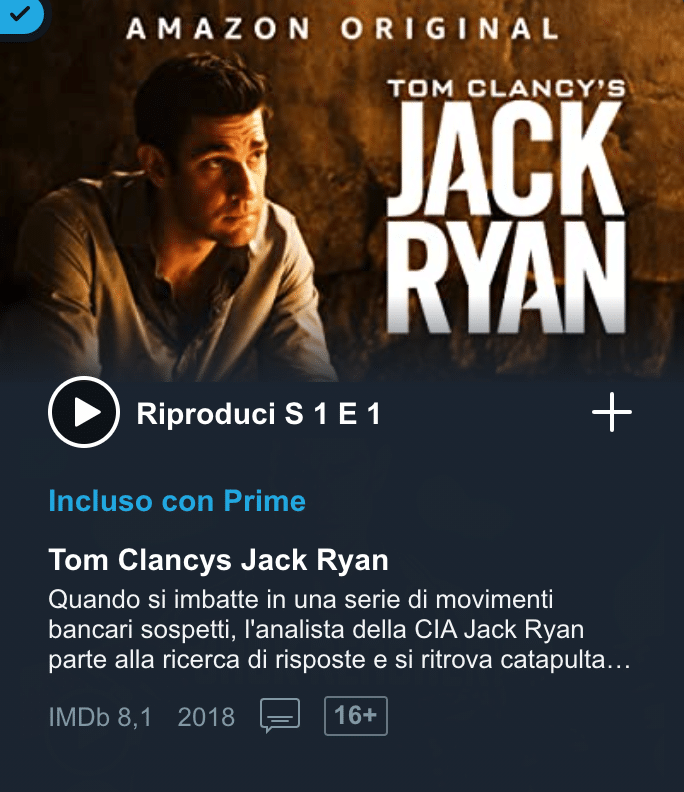Click the 16+ age rating badge
Viewport: 684px width, 792px height.
tap(356, 716)
